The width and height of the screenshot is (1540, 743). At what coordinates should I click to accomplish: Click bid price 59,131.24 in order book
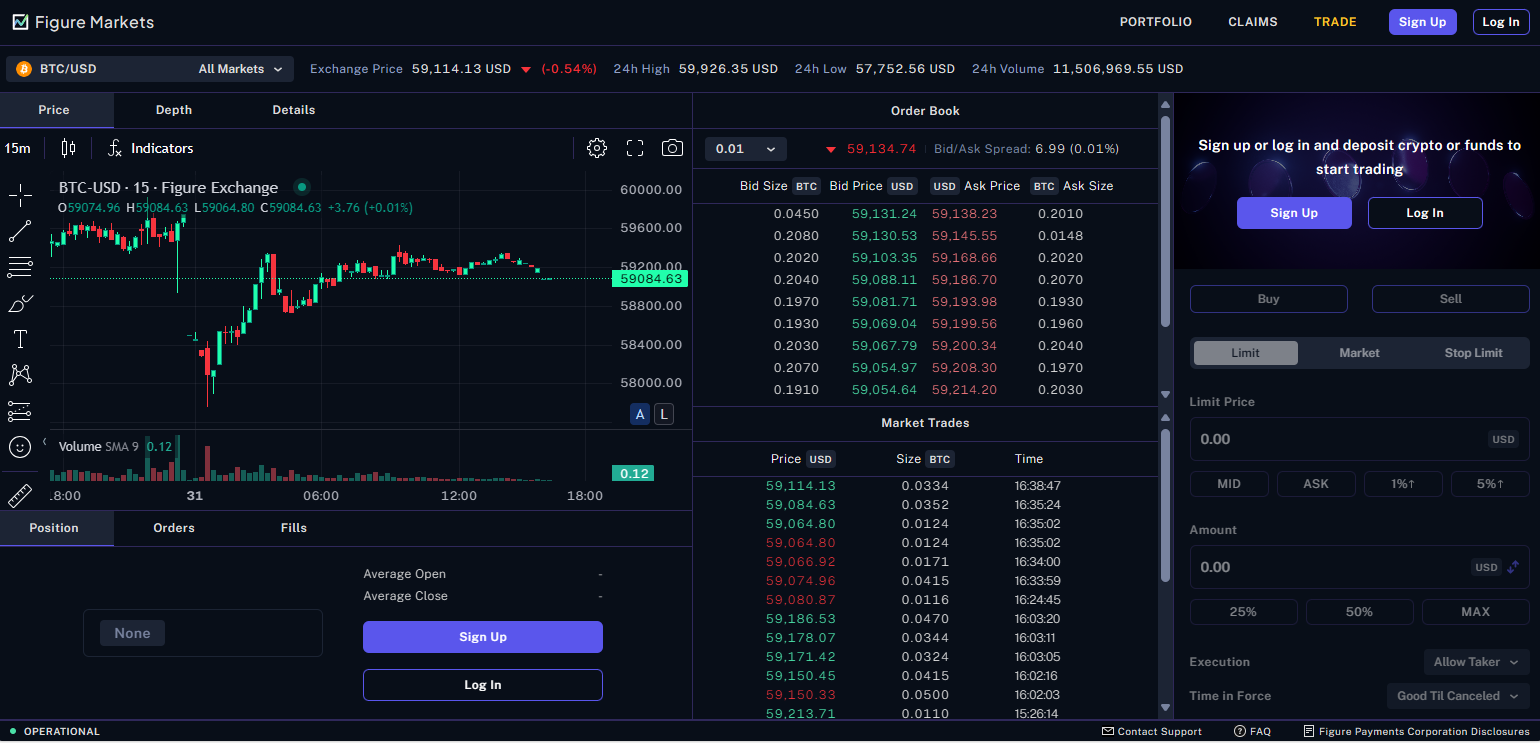point(884,214)
